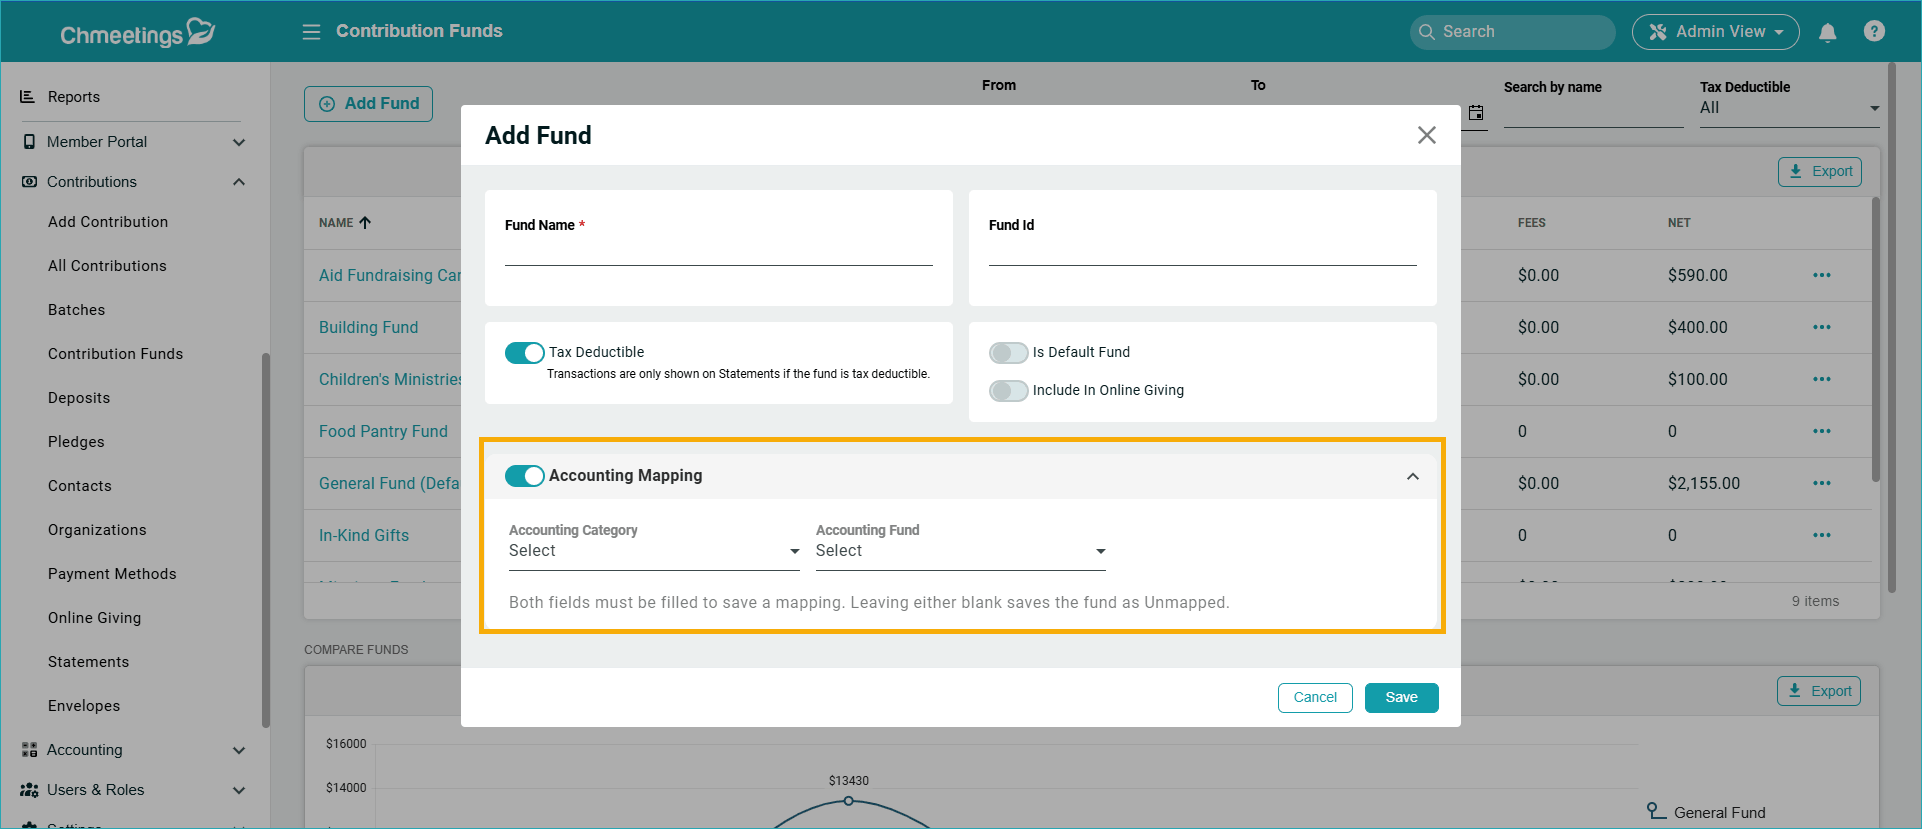
Task: Open the hamburger menu icon
Action: point(311,32)
